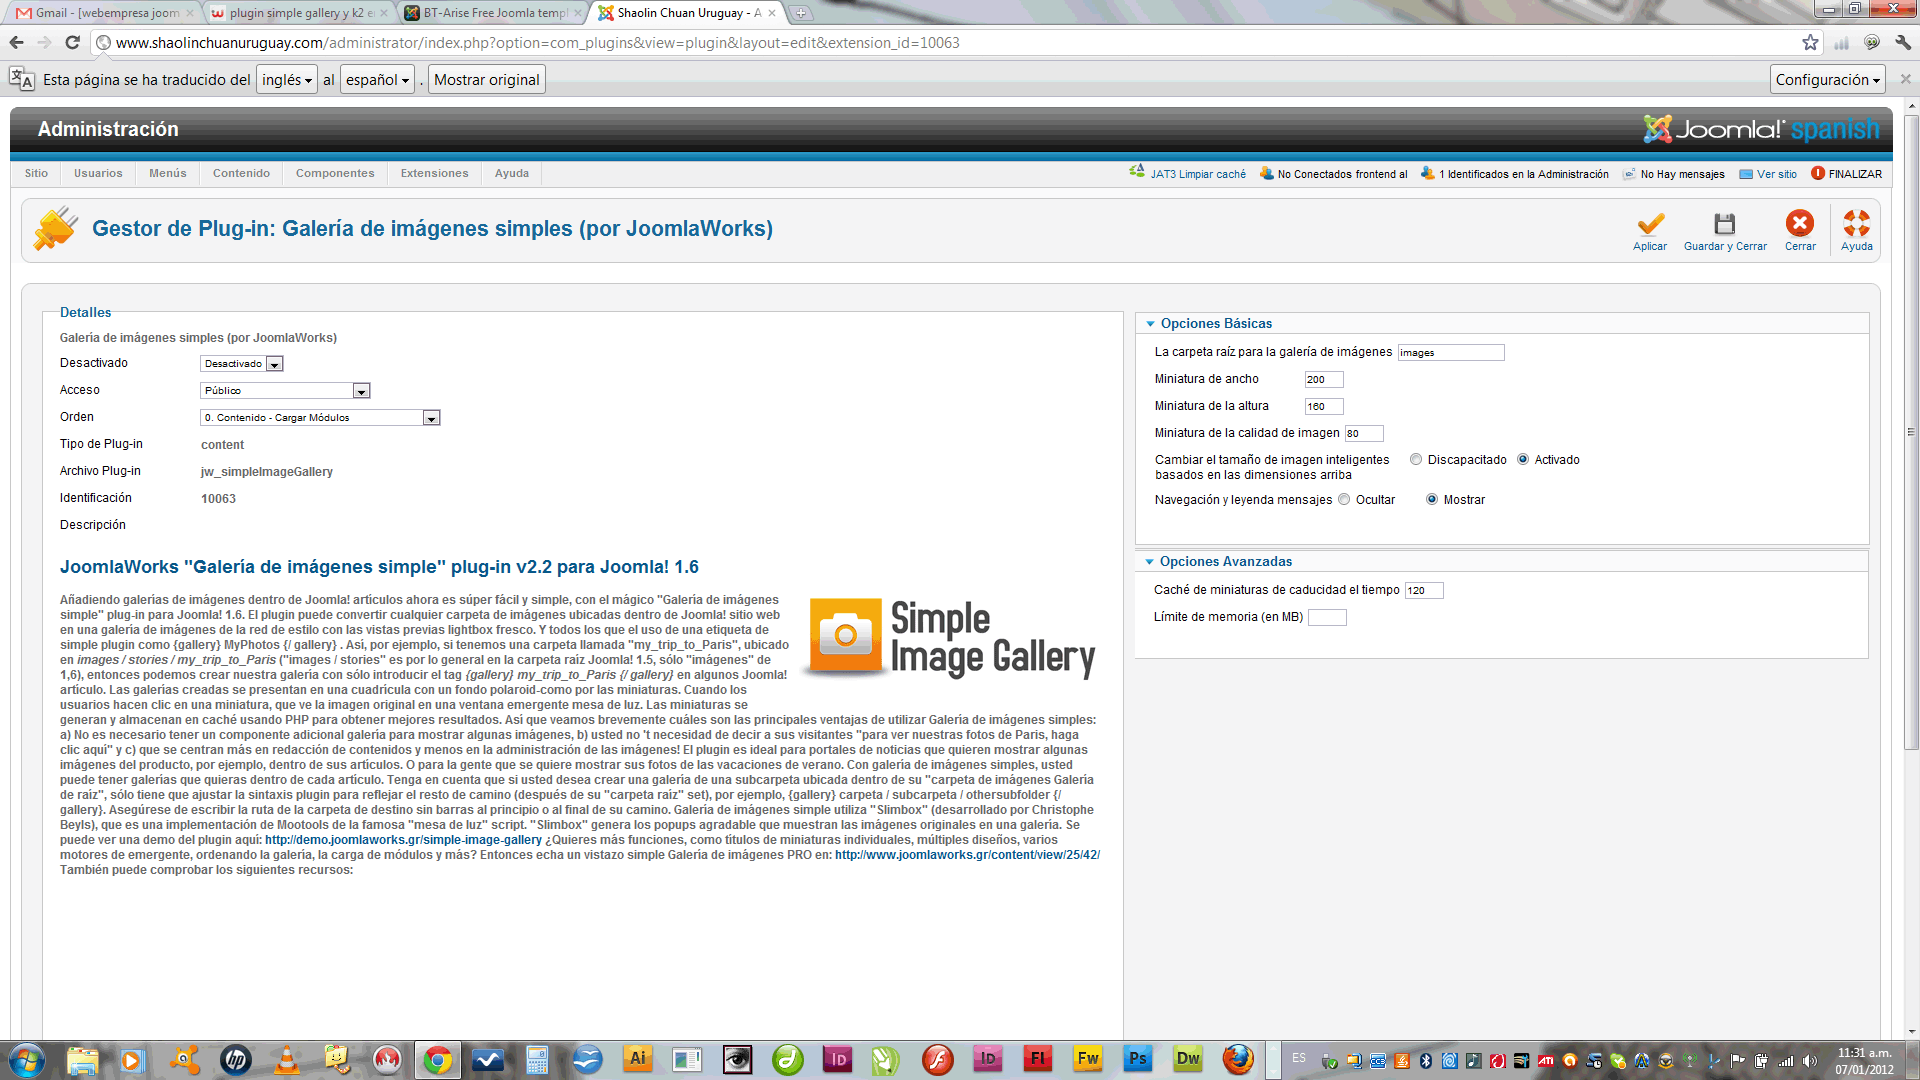The image size is (1920, 1080).
Task: Click the browser translate icon
Action: [x=22, y=79]
